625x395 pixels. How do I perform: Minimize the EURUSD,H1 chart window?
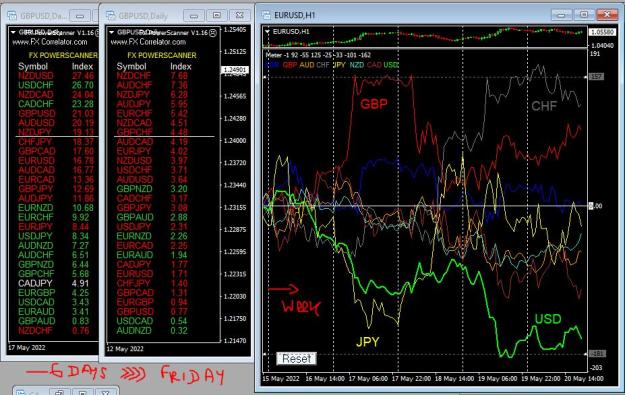(561, 15)
